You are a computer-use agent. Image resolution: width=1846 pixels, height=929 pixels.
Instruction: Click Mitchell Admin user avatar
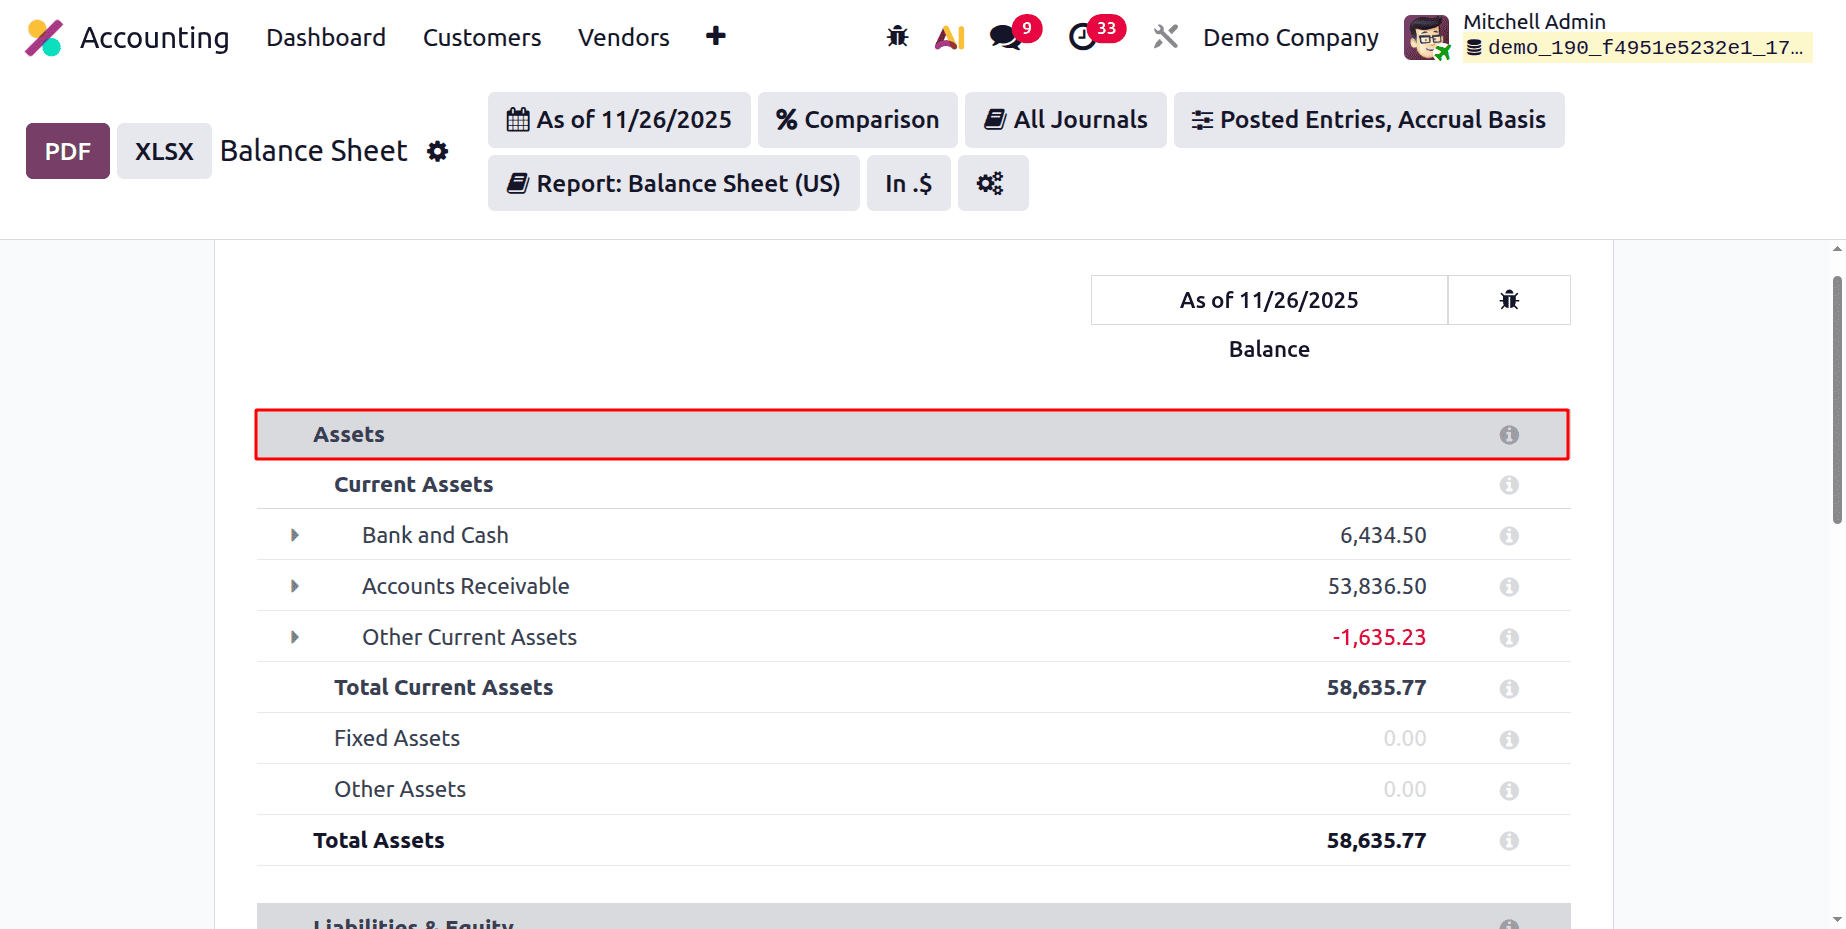tap(1427, 38)
